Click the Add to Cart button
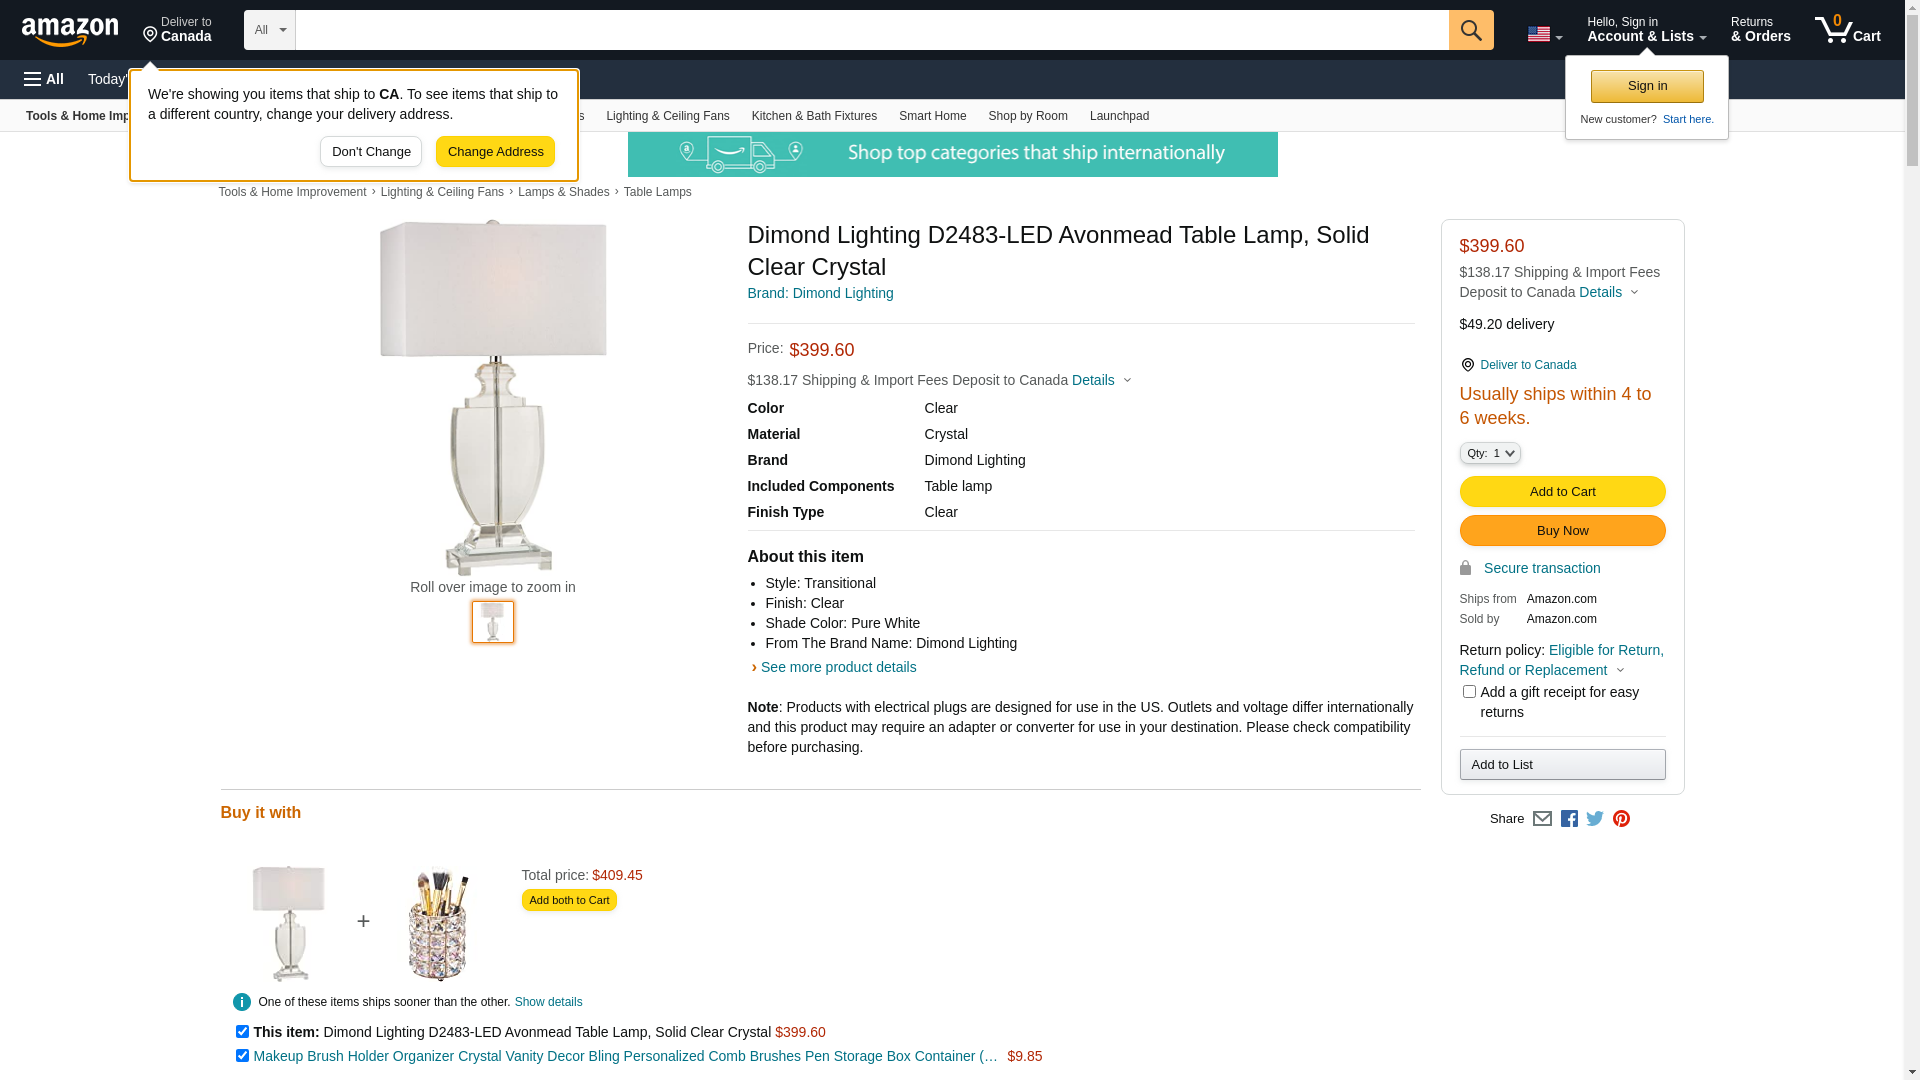The width and height of the screenshot is (1920, 1080). [x=1562, y=491]
